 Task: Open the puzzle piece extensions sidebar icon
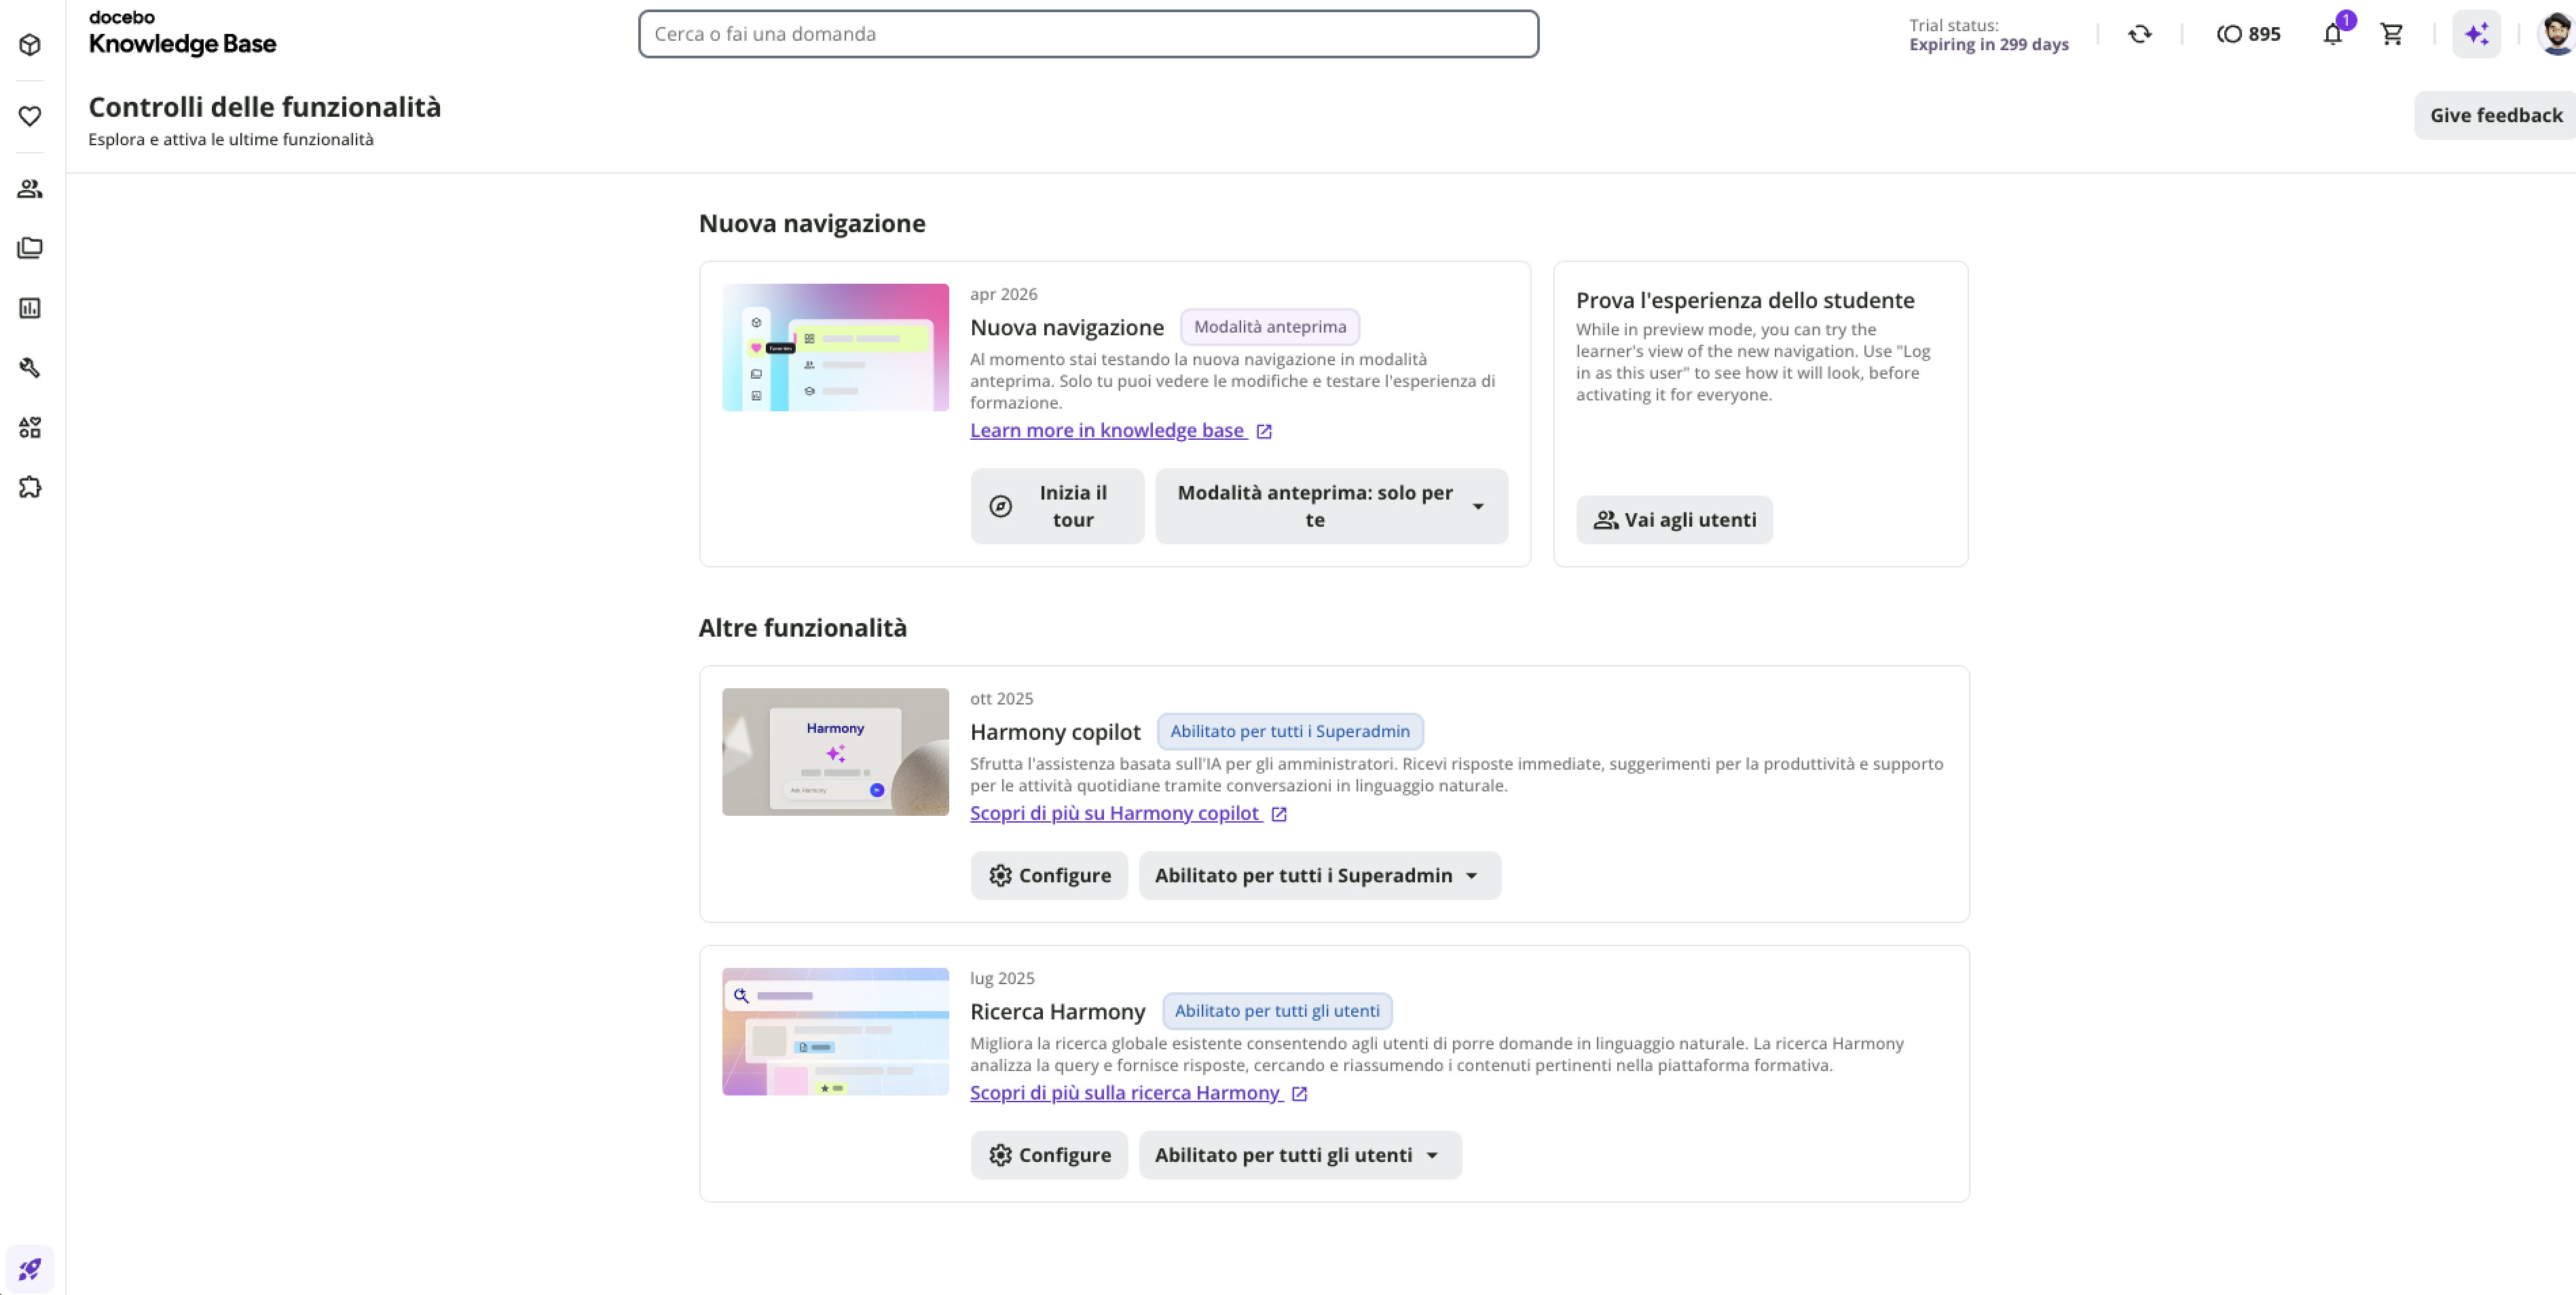30,487
